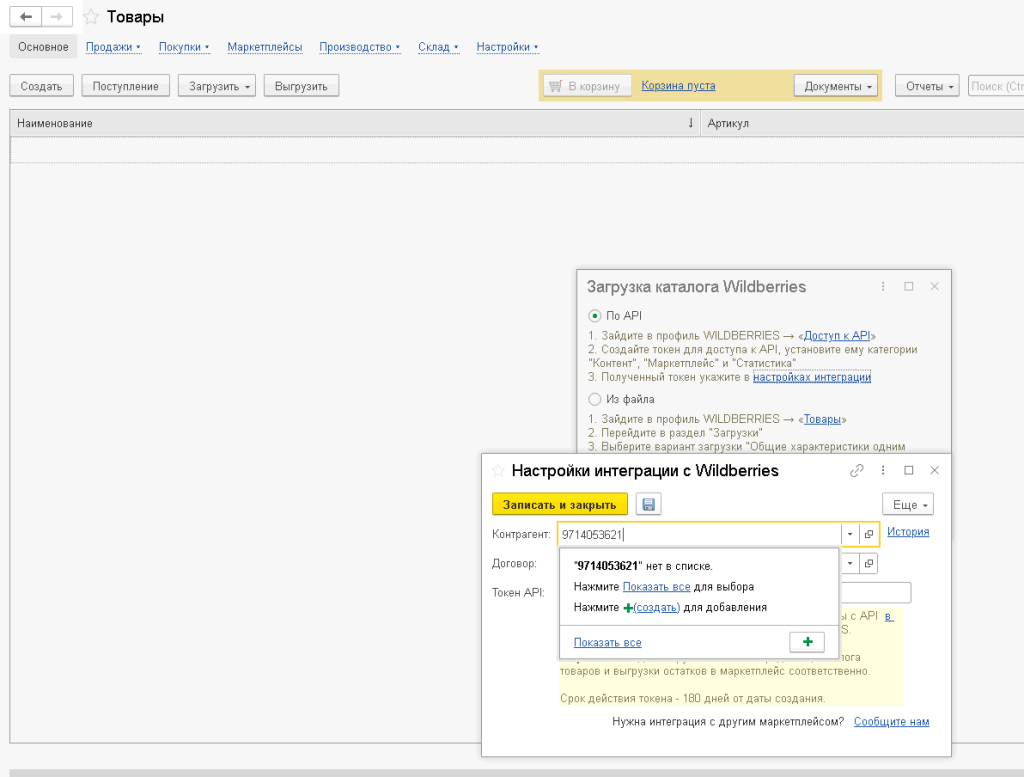
Task: Open the настройках интеграции link
Action: point(812,377)
